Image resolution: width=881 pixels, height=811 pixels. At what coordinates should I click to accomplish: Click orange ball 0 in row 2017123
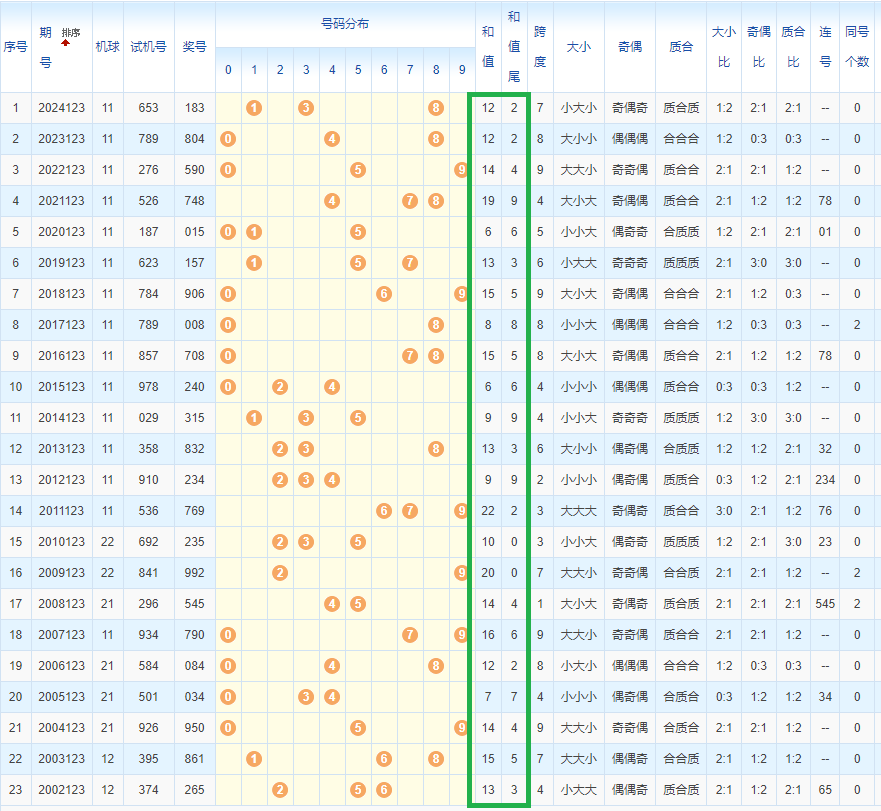pos(228,325)
